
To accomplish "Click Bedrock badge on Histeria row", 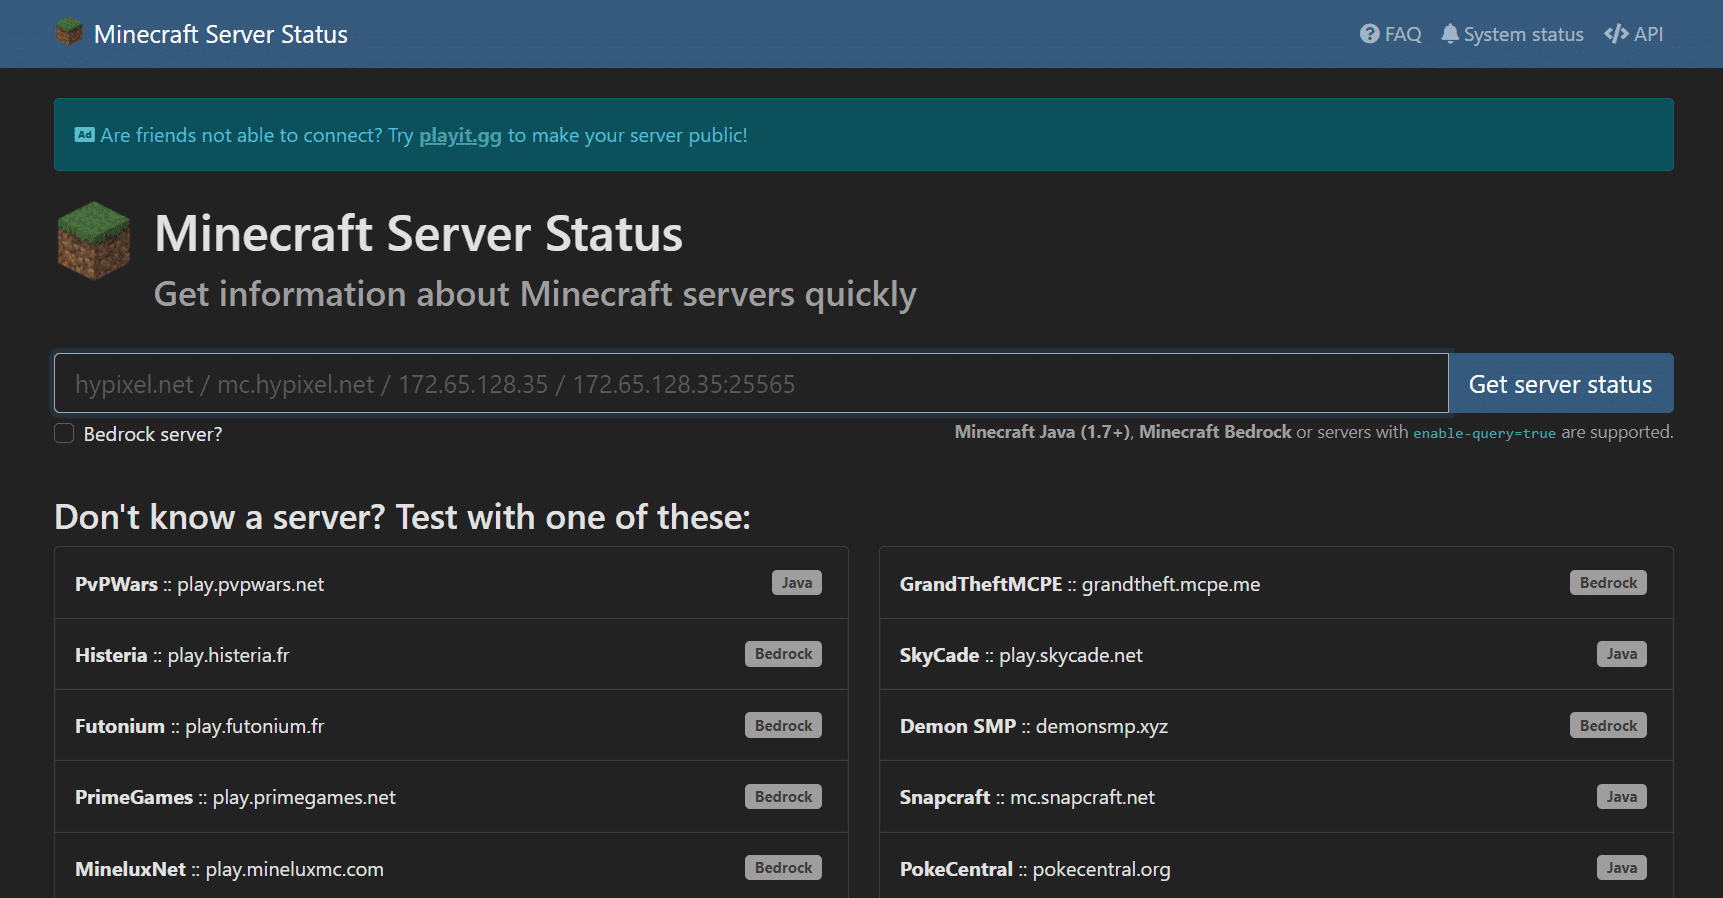I will [x=783, y=654].
